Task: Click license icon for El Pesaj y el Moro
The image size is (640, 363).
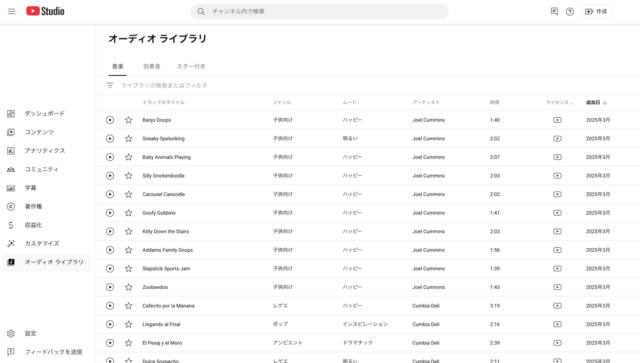Action: coord(557,343)
